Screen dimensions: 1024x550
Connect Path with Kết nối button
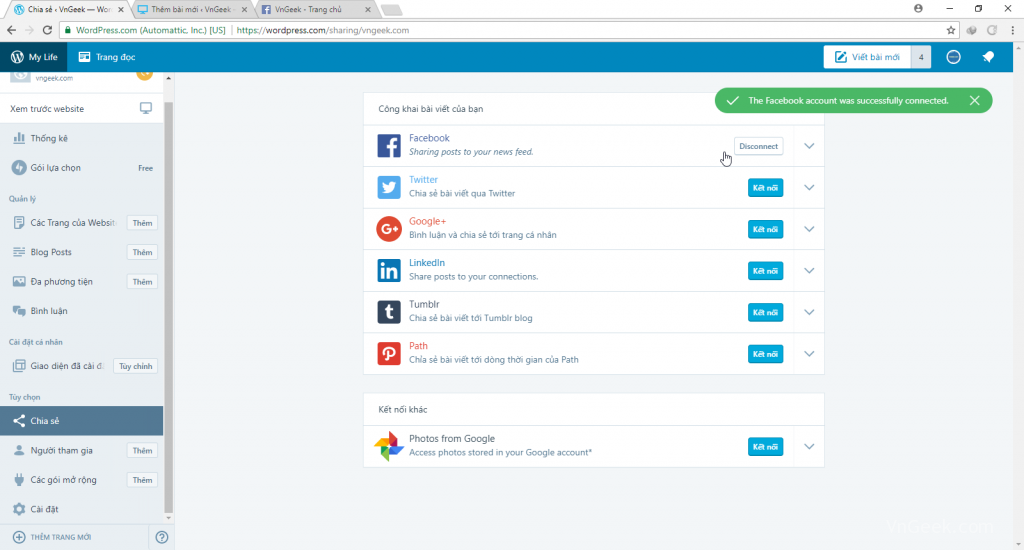765,353
